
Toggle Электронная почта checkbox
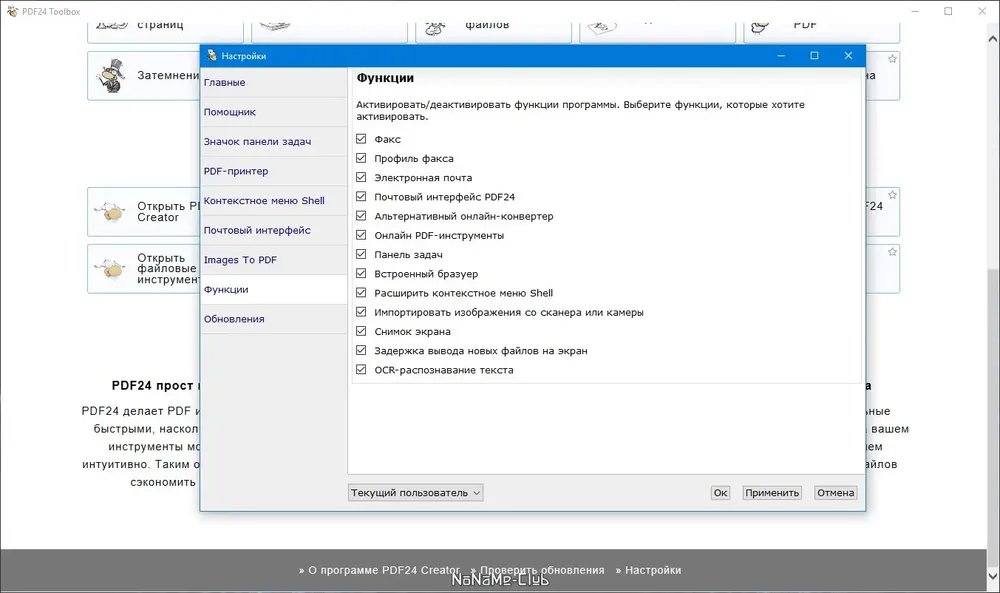click(361, 177)
